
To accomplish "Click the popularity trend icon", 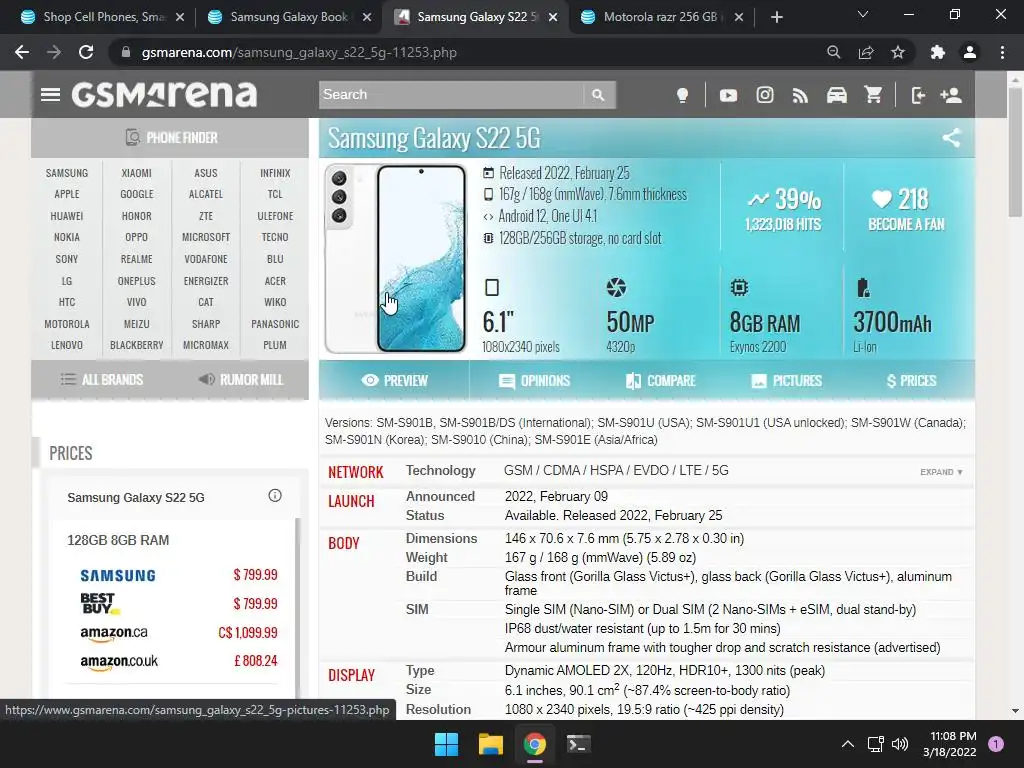I will [x=758, y=199].
